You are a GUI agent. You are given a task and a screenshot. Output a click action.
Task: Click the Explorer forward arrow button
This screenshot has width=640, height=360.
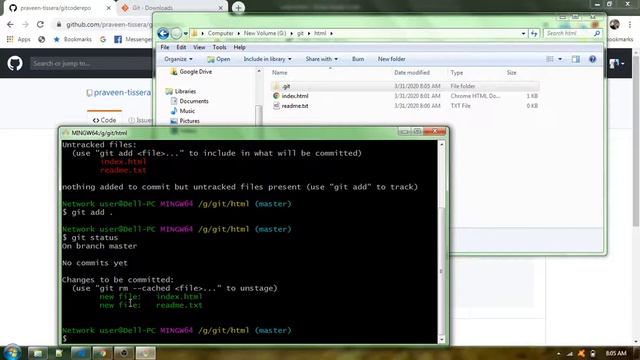click(176, 33)
